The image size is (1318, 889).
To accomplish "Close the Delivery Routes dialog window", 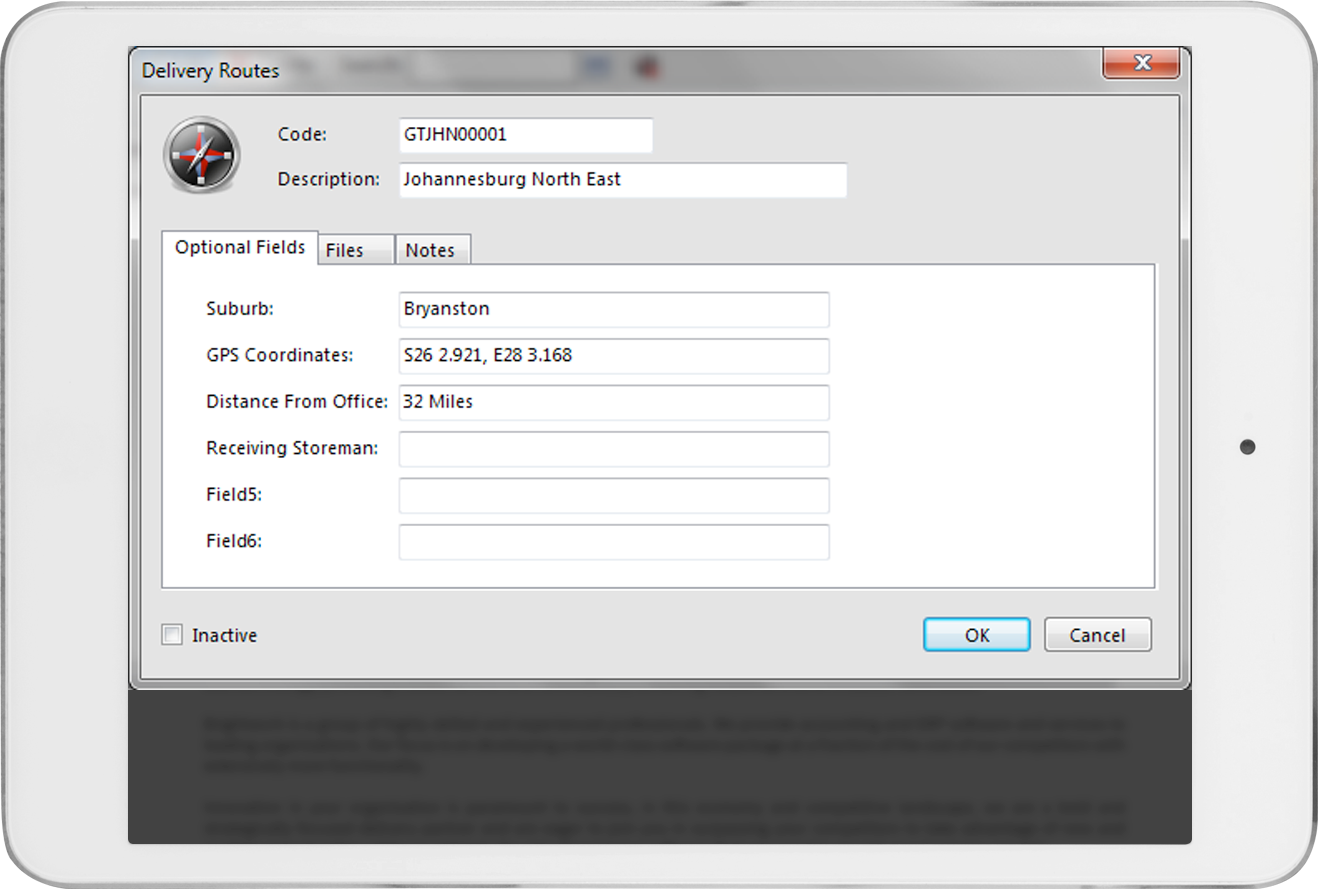I will (x=1141, y=64).
